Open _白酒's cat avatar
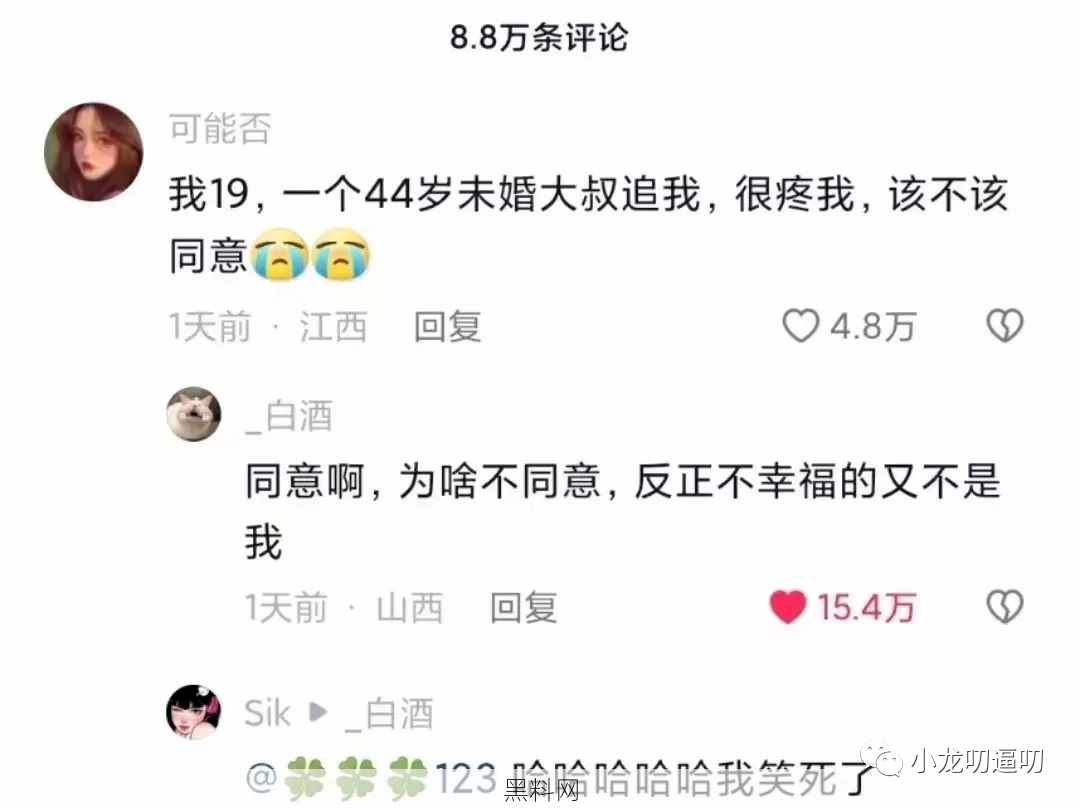This screenshot has height=809, width=1080. click(x=194, y=414)
